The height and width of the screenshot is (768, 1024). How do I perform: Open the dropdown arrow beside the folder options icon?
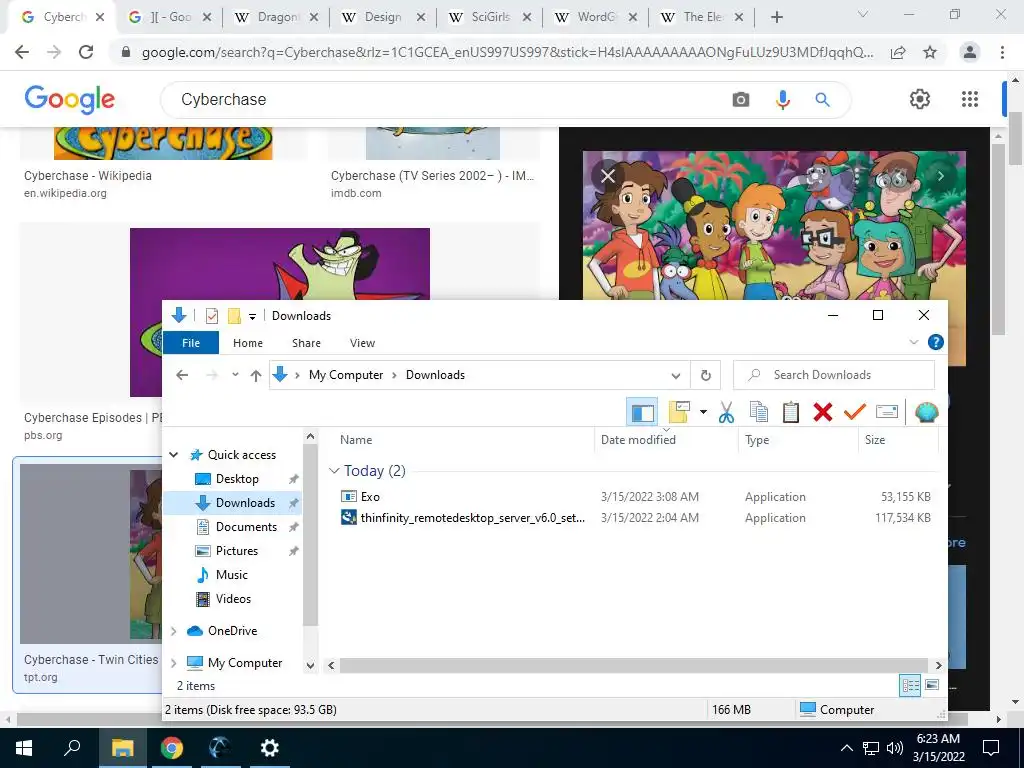[703, 412]
